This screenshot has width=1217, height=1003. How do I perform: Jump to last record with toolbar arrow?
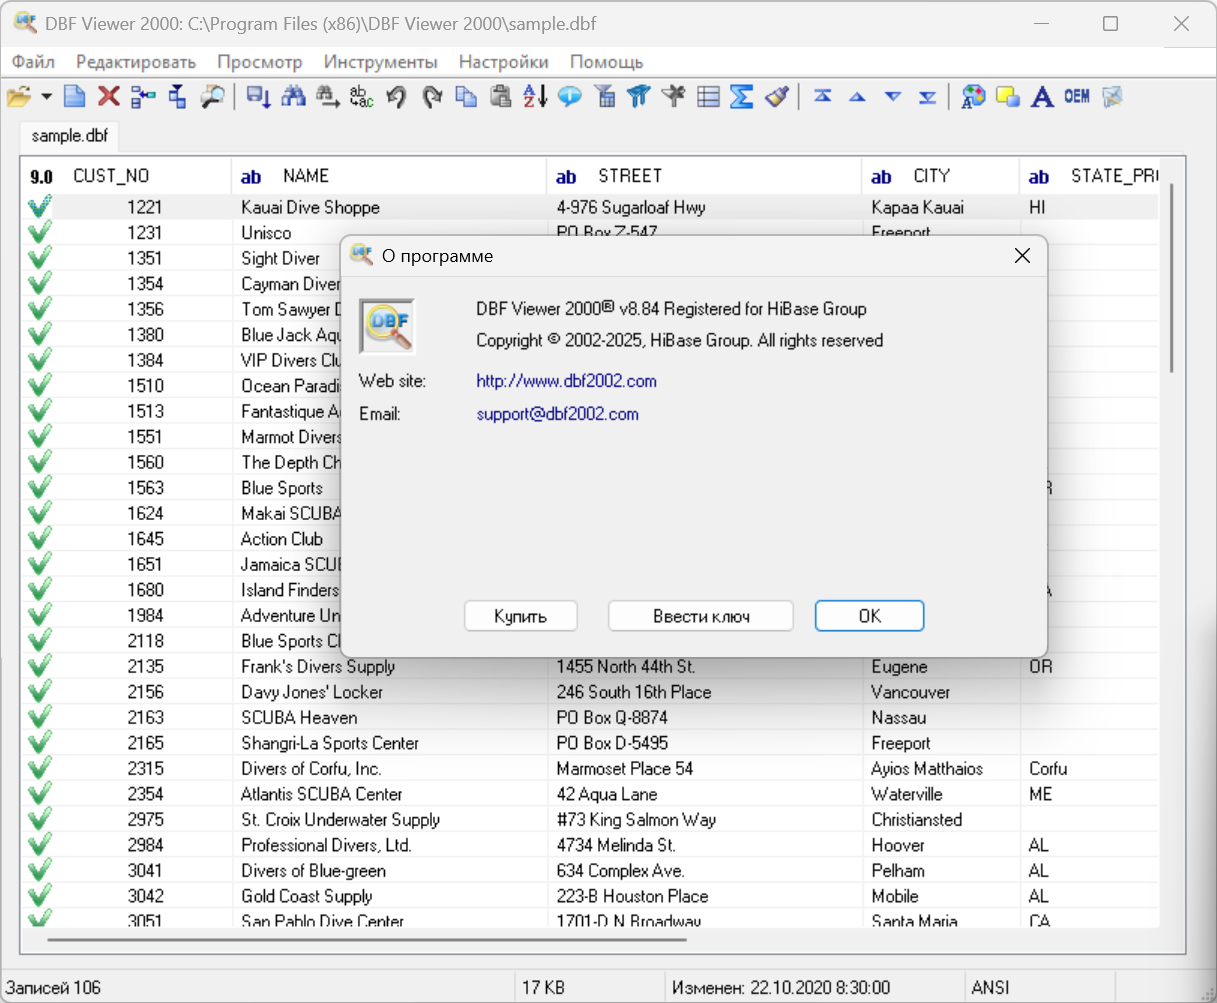[x=928, y=96]
